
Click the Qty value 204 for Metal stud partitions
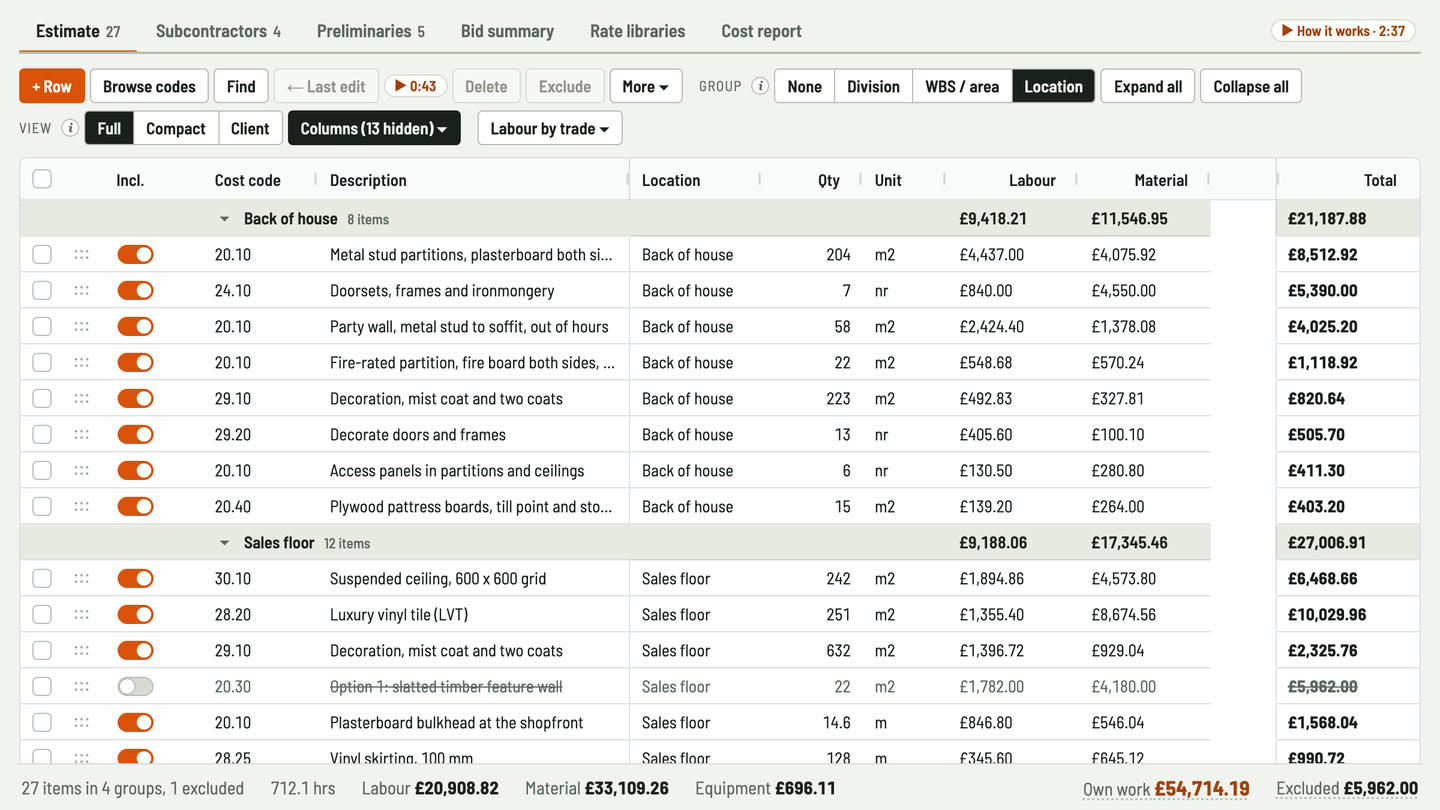click(838, 255)
